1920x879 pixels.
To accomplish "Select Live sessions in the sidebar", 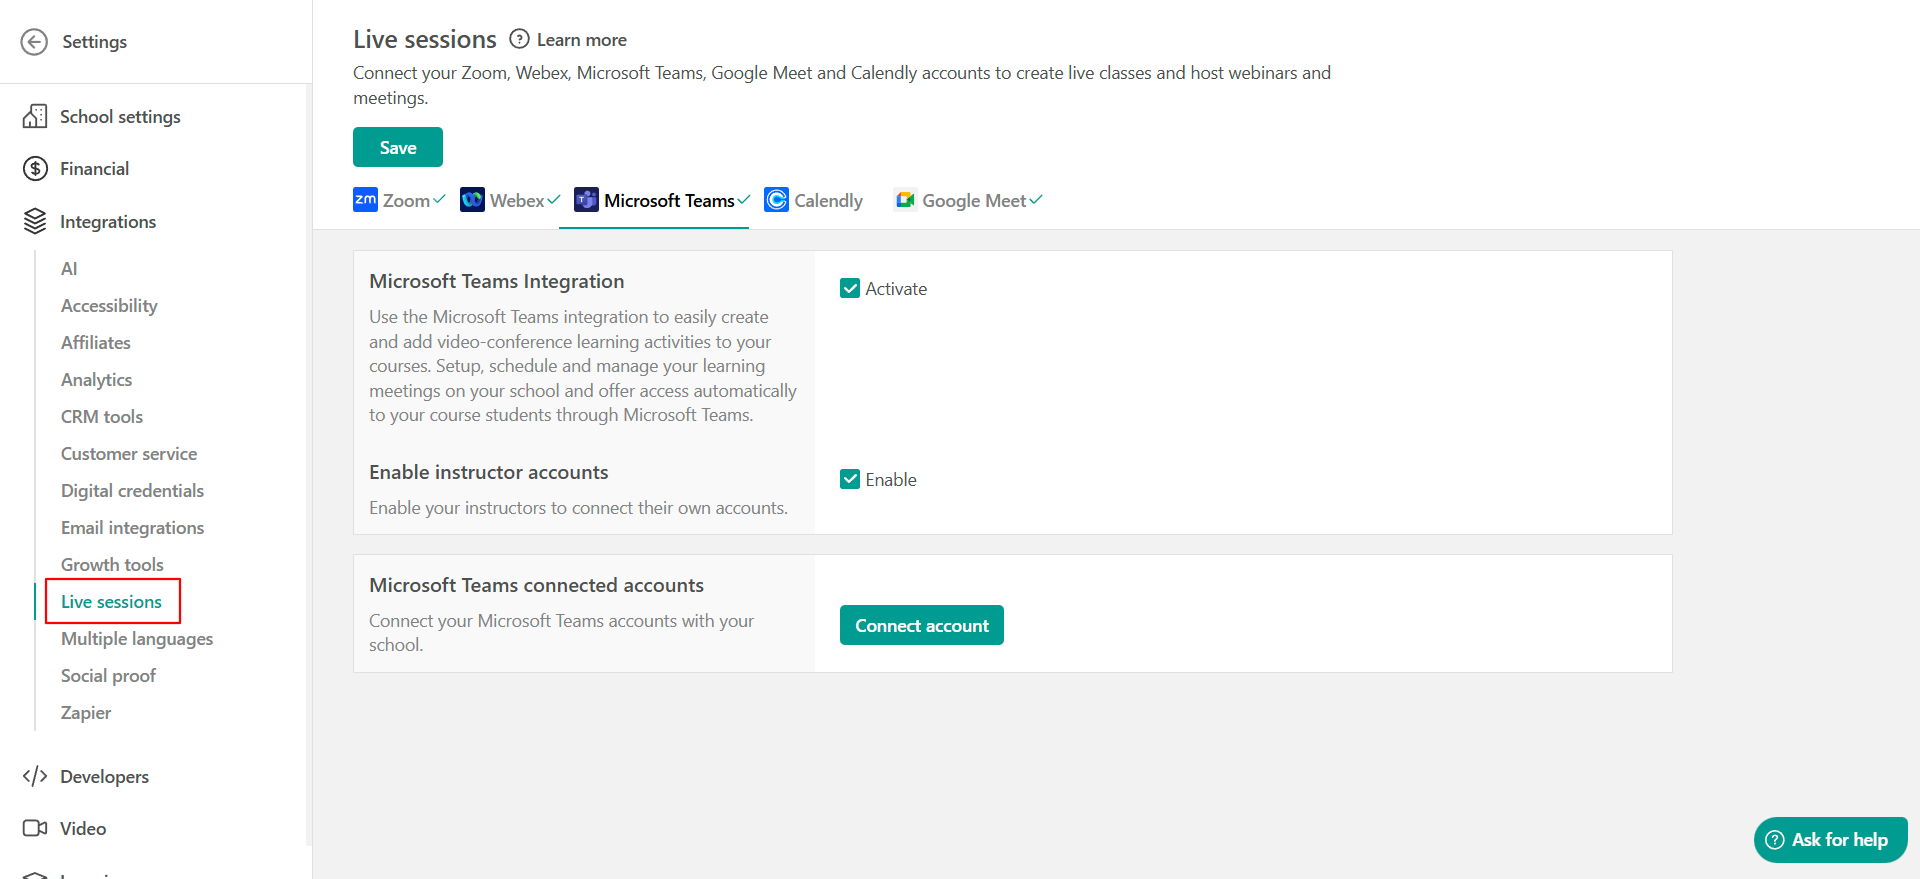I will (x=111, y=602).
